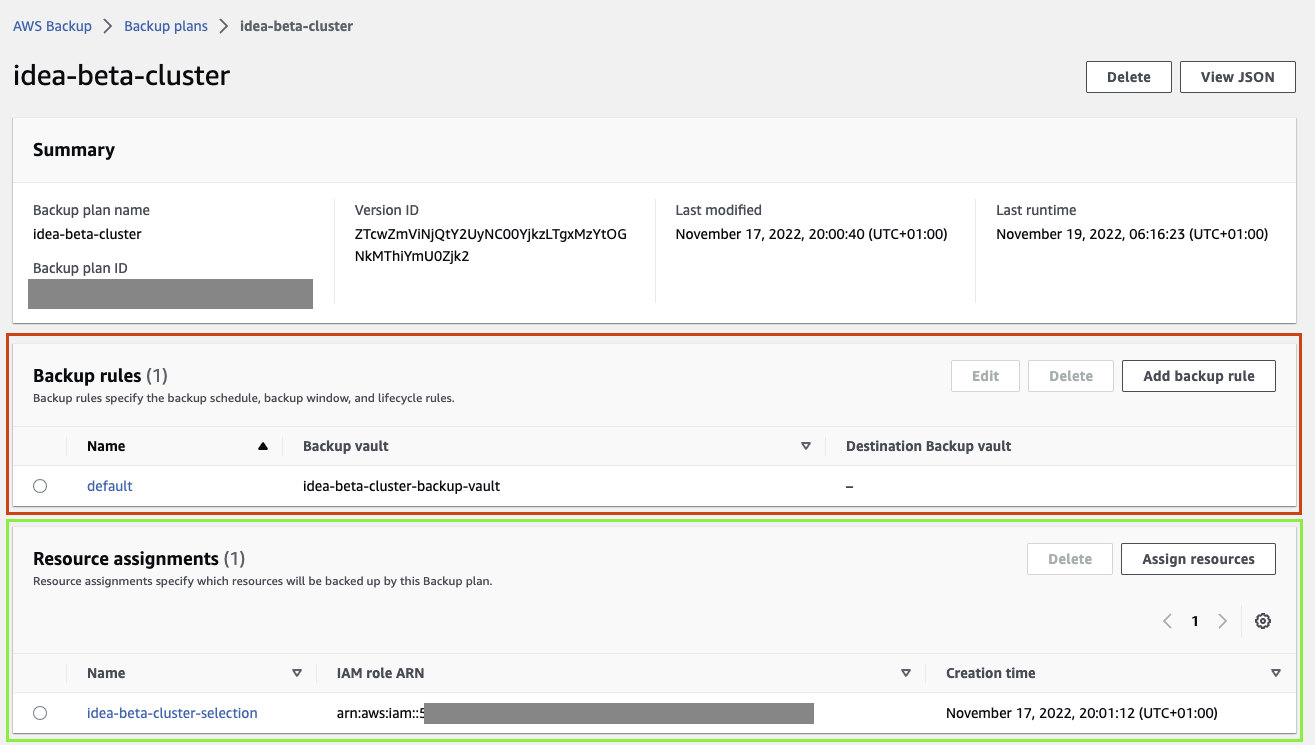Sort resource assignments by Name arrow

click(297, 673)
